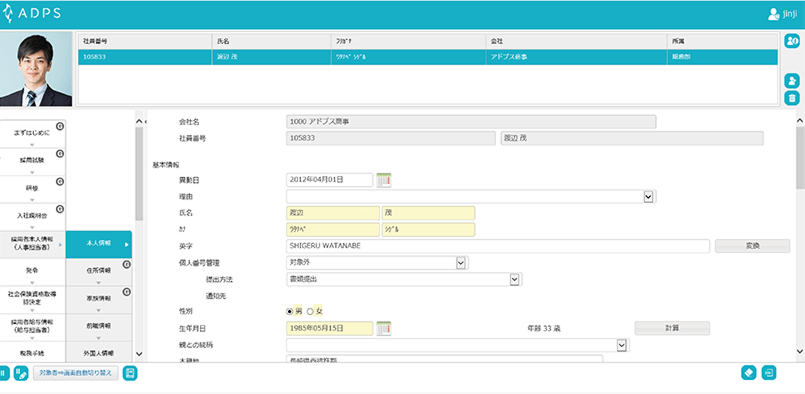
Task: Select 住所情報 submenu tab
Action: pyautogui.click(x=99, y=272)
